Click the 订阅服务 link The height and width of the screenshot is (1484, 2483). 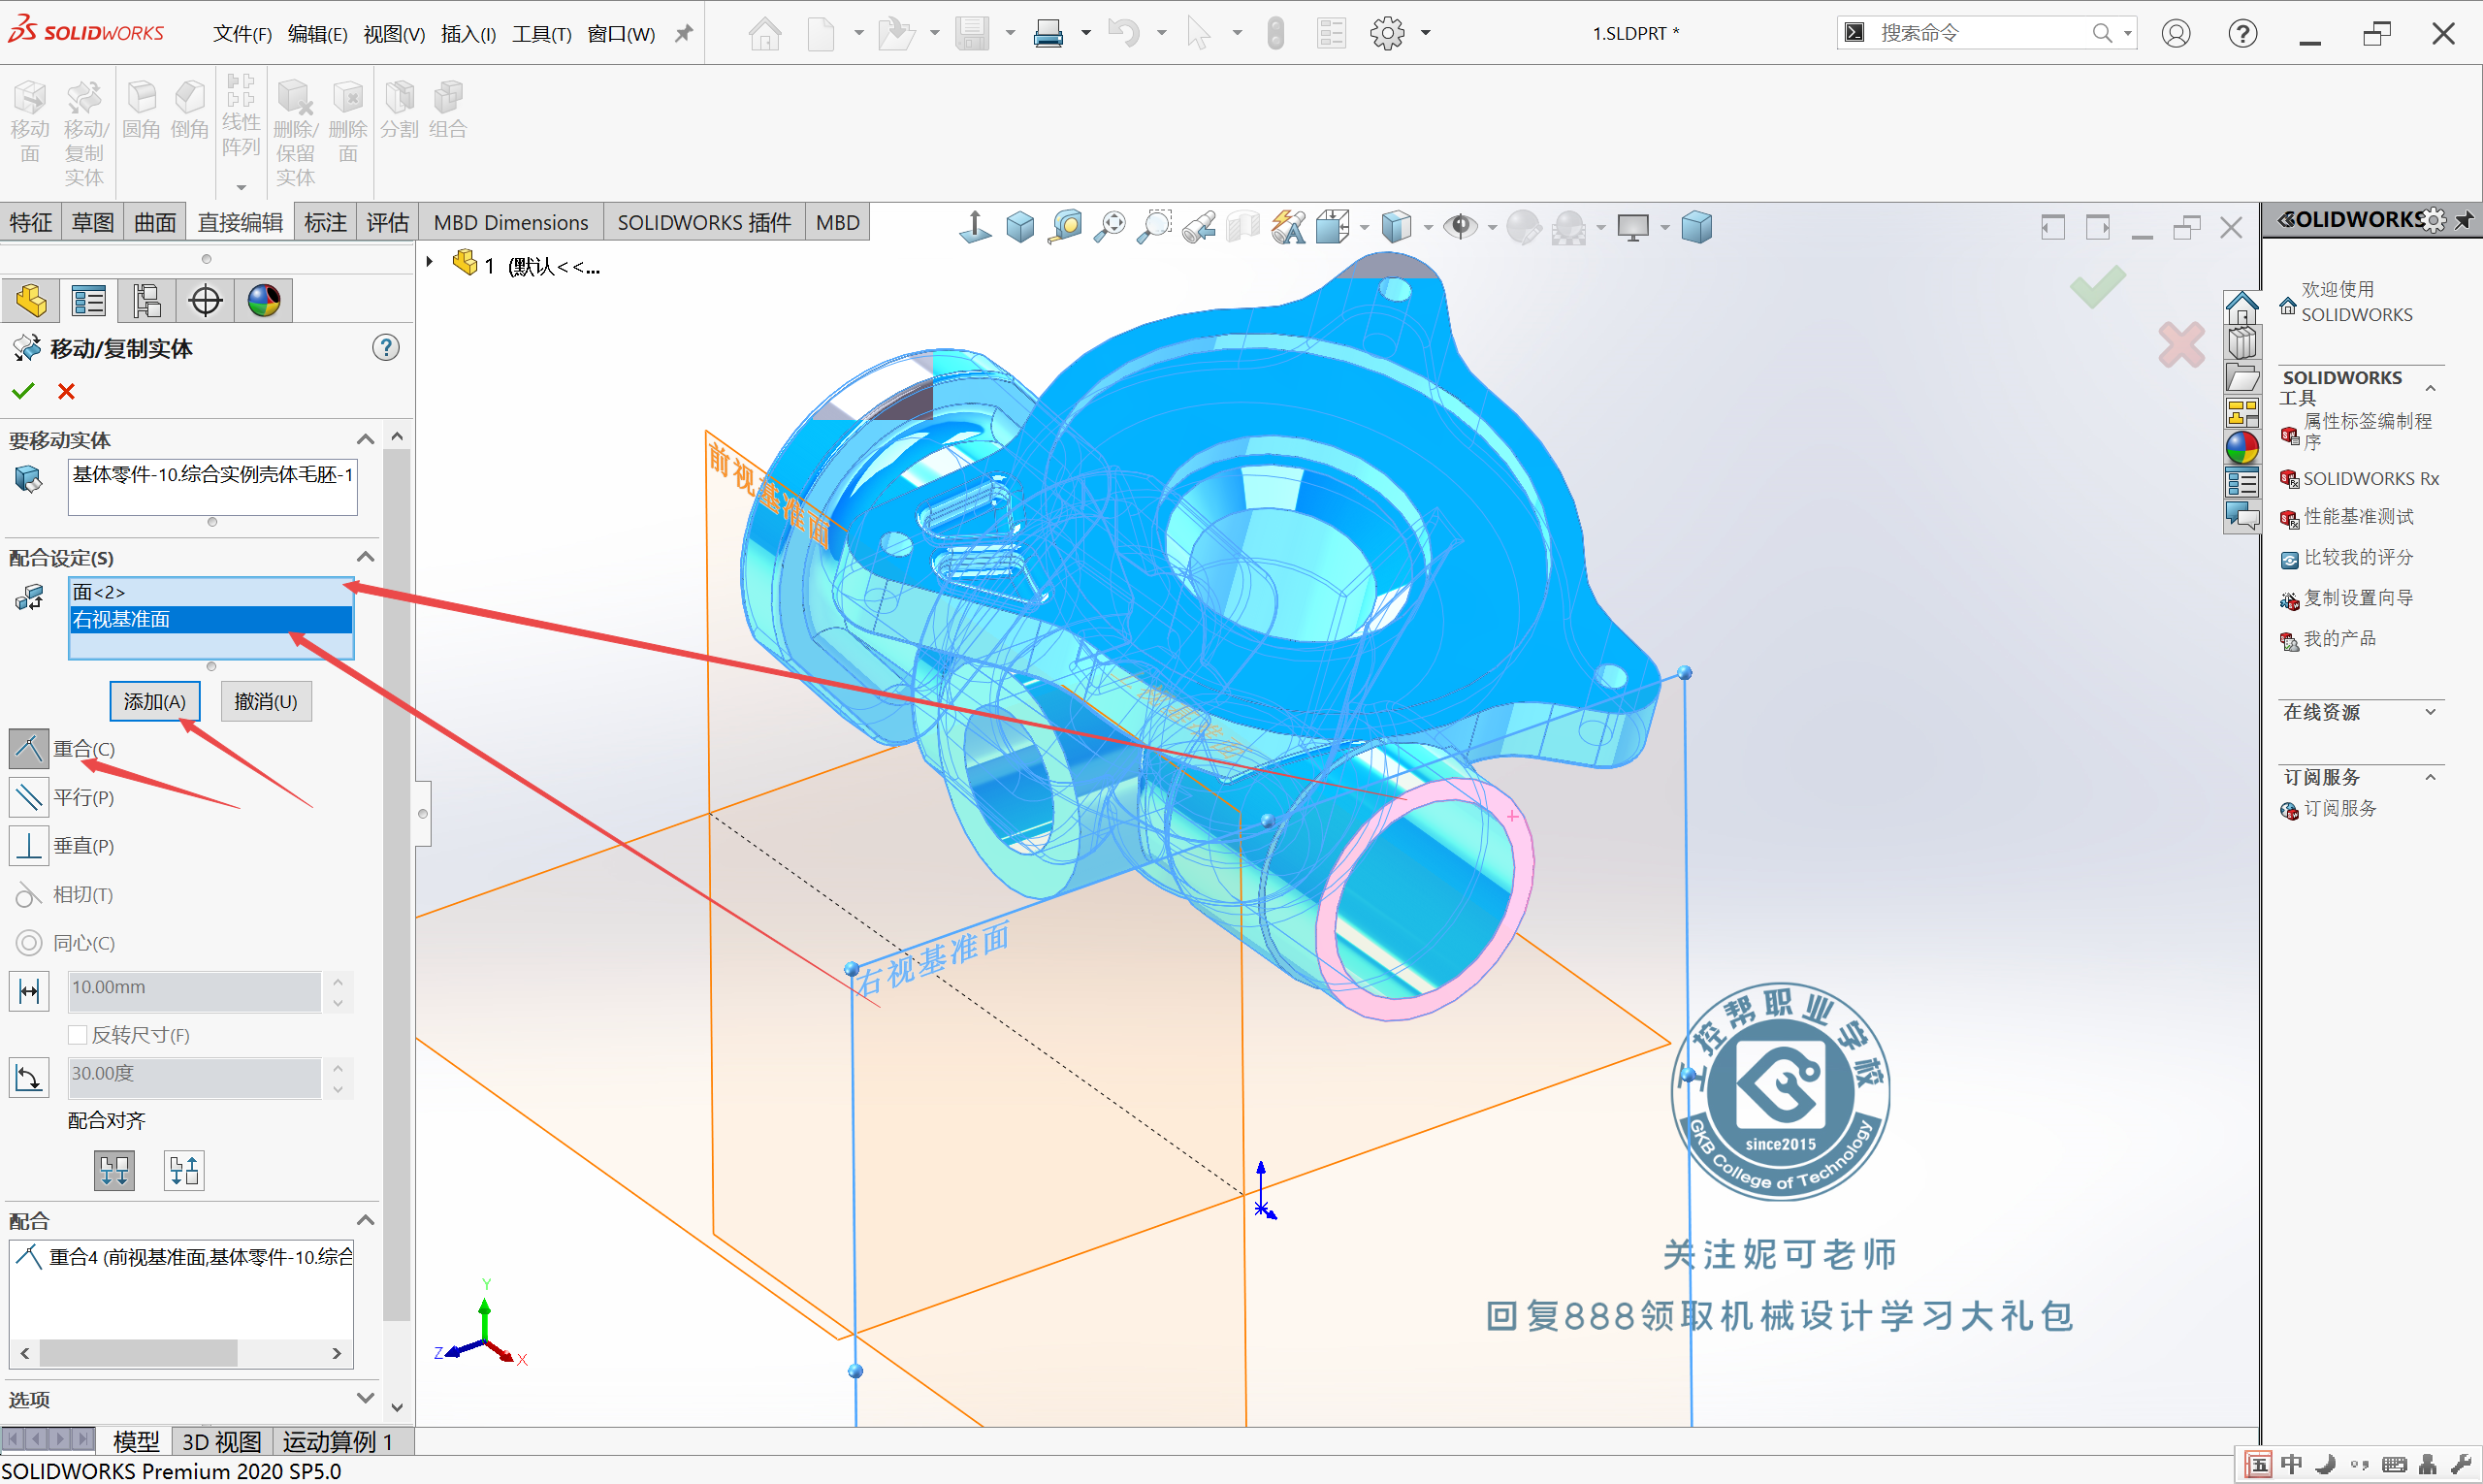2340,808
